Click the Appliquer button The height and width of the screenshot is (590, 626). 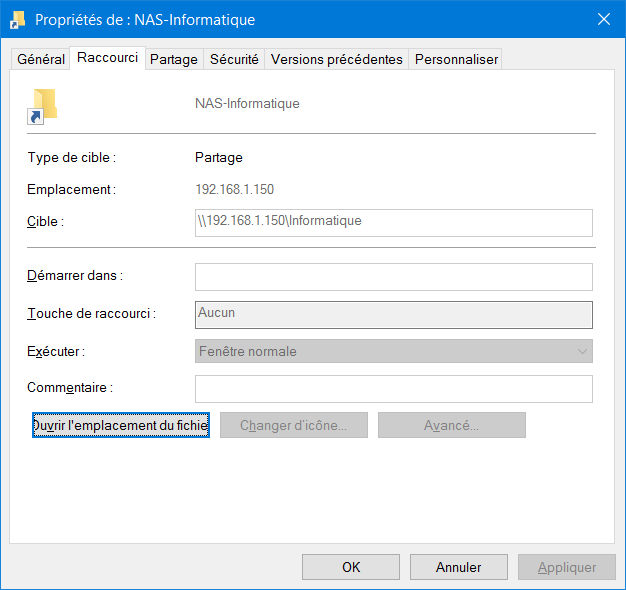567,567
